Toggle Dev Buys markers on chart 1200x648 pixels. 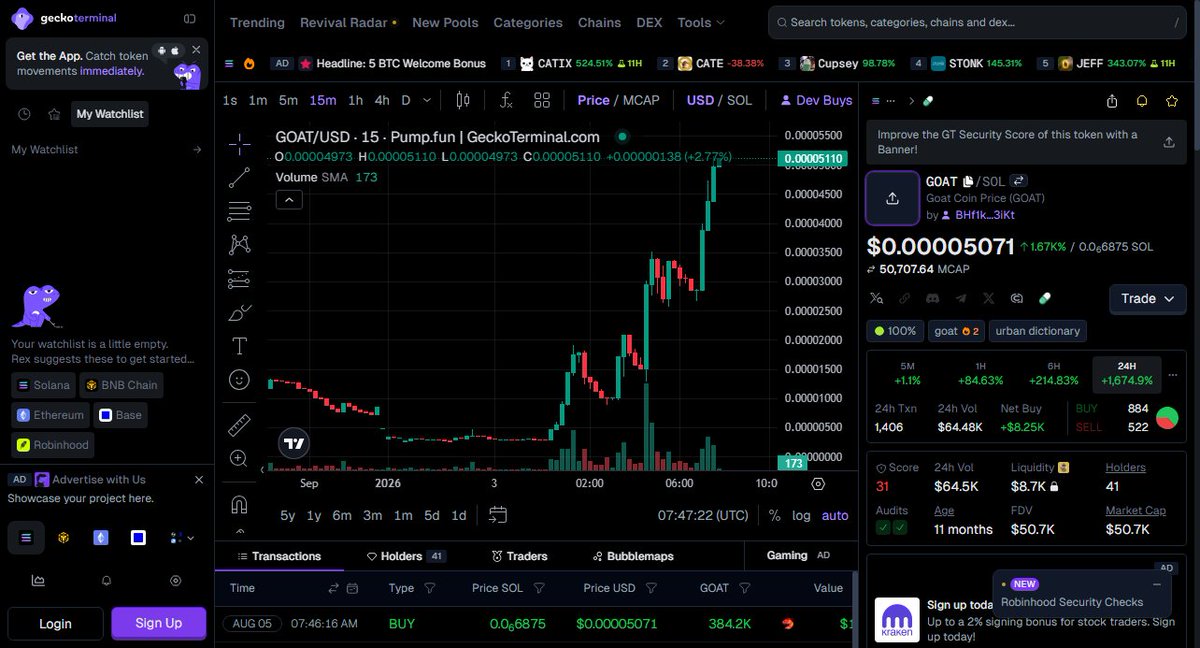tap(816, 100)
